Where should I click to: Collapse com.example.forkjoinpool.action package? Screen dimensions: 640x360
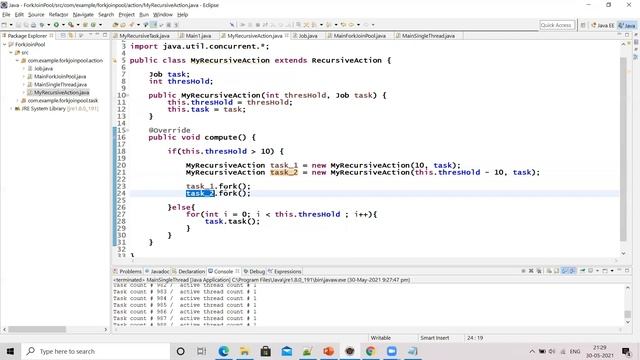click(18, 60)
